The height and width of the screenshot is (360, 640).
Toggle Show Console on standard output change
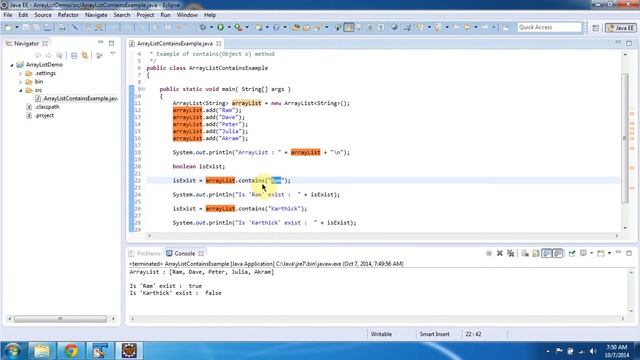tap(547, 253)
